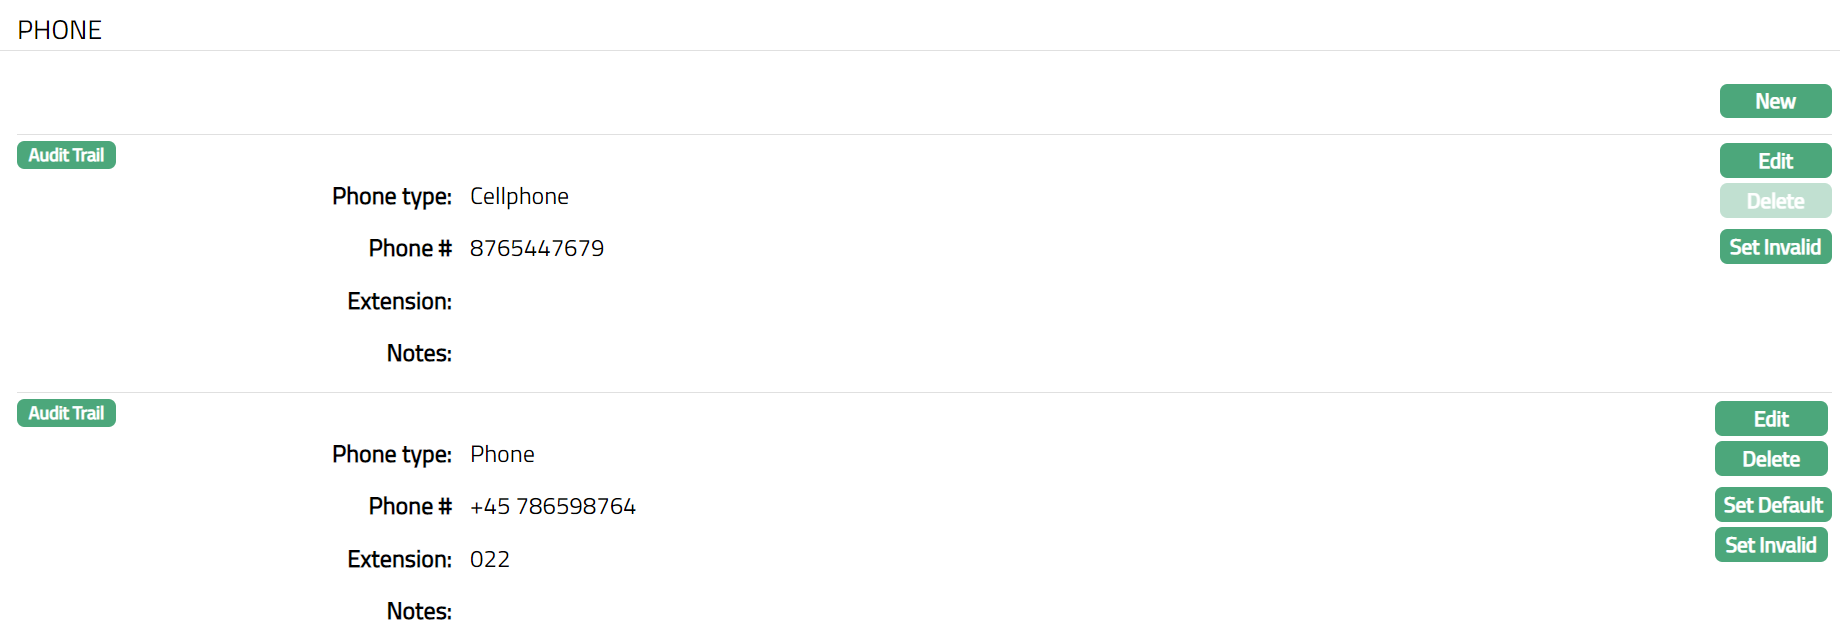Mark the +45 786598764 phone as invalid
The height and width of the screenshot is (630, 1840).
pyautogui.click(x=1771, y=545)
